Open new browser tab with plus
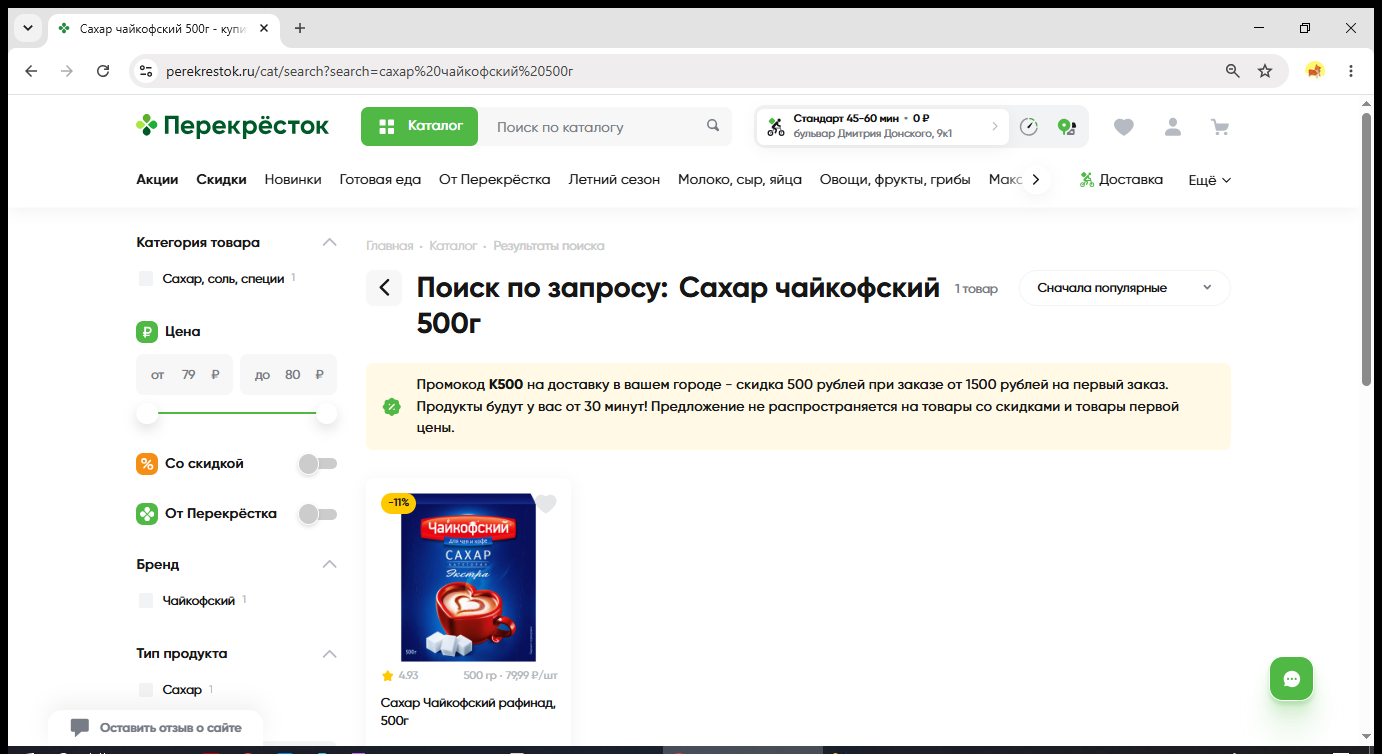This screenshot has width=1382, height=754. 300,28
